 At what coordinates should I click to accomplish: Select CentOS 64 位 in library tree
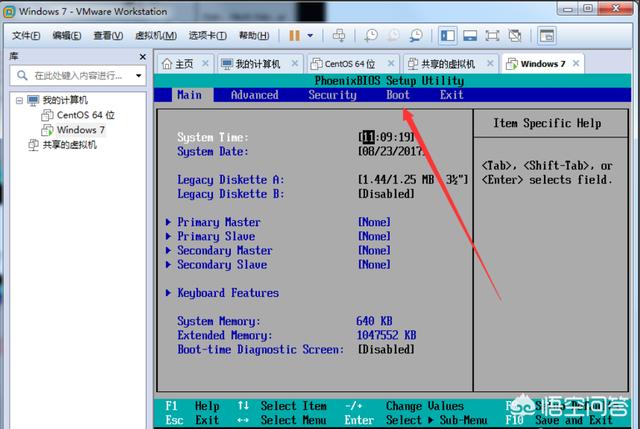coord(86,115)
